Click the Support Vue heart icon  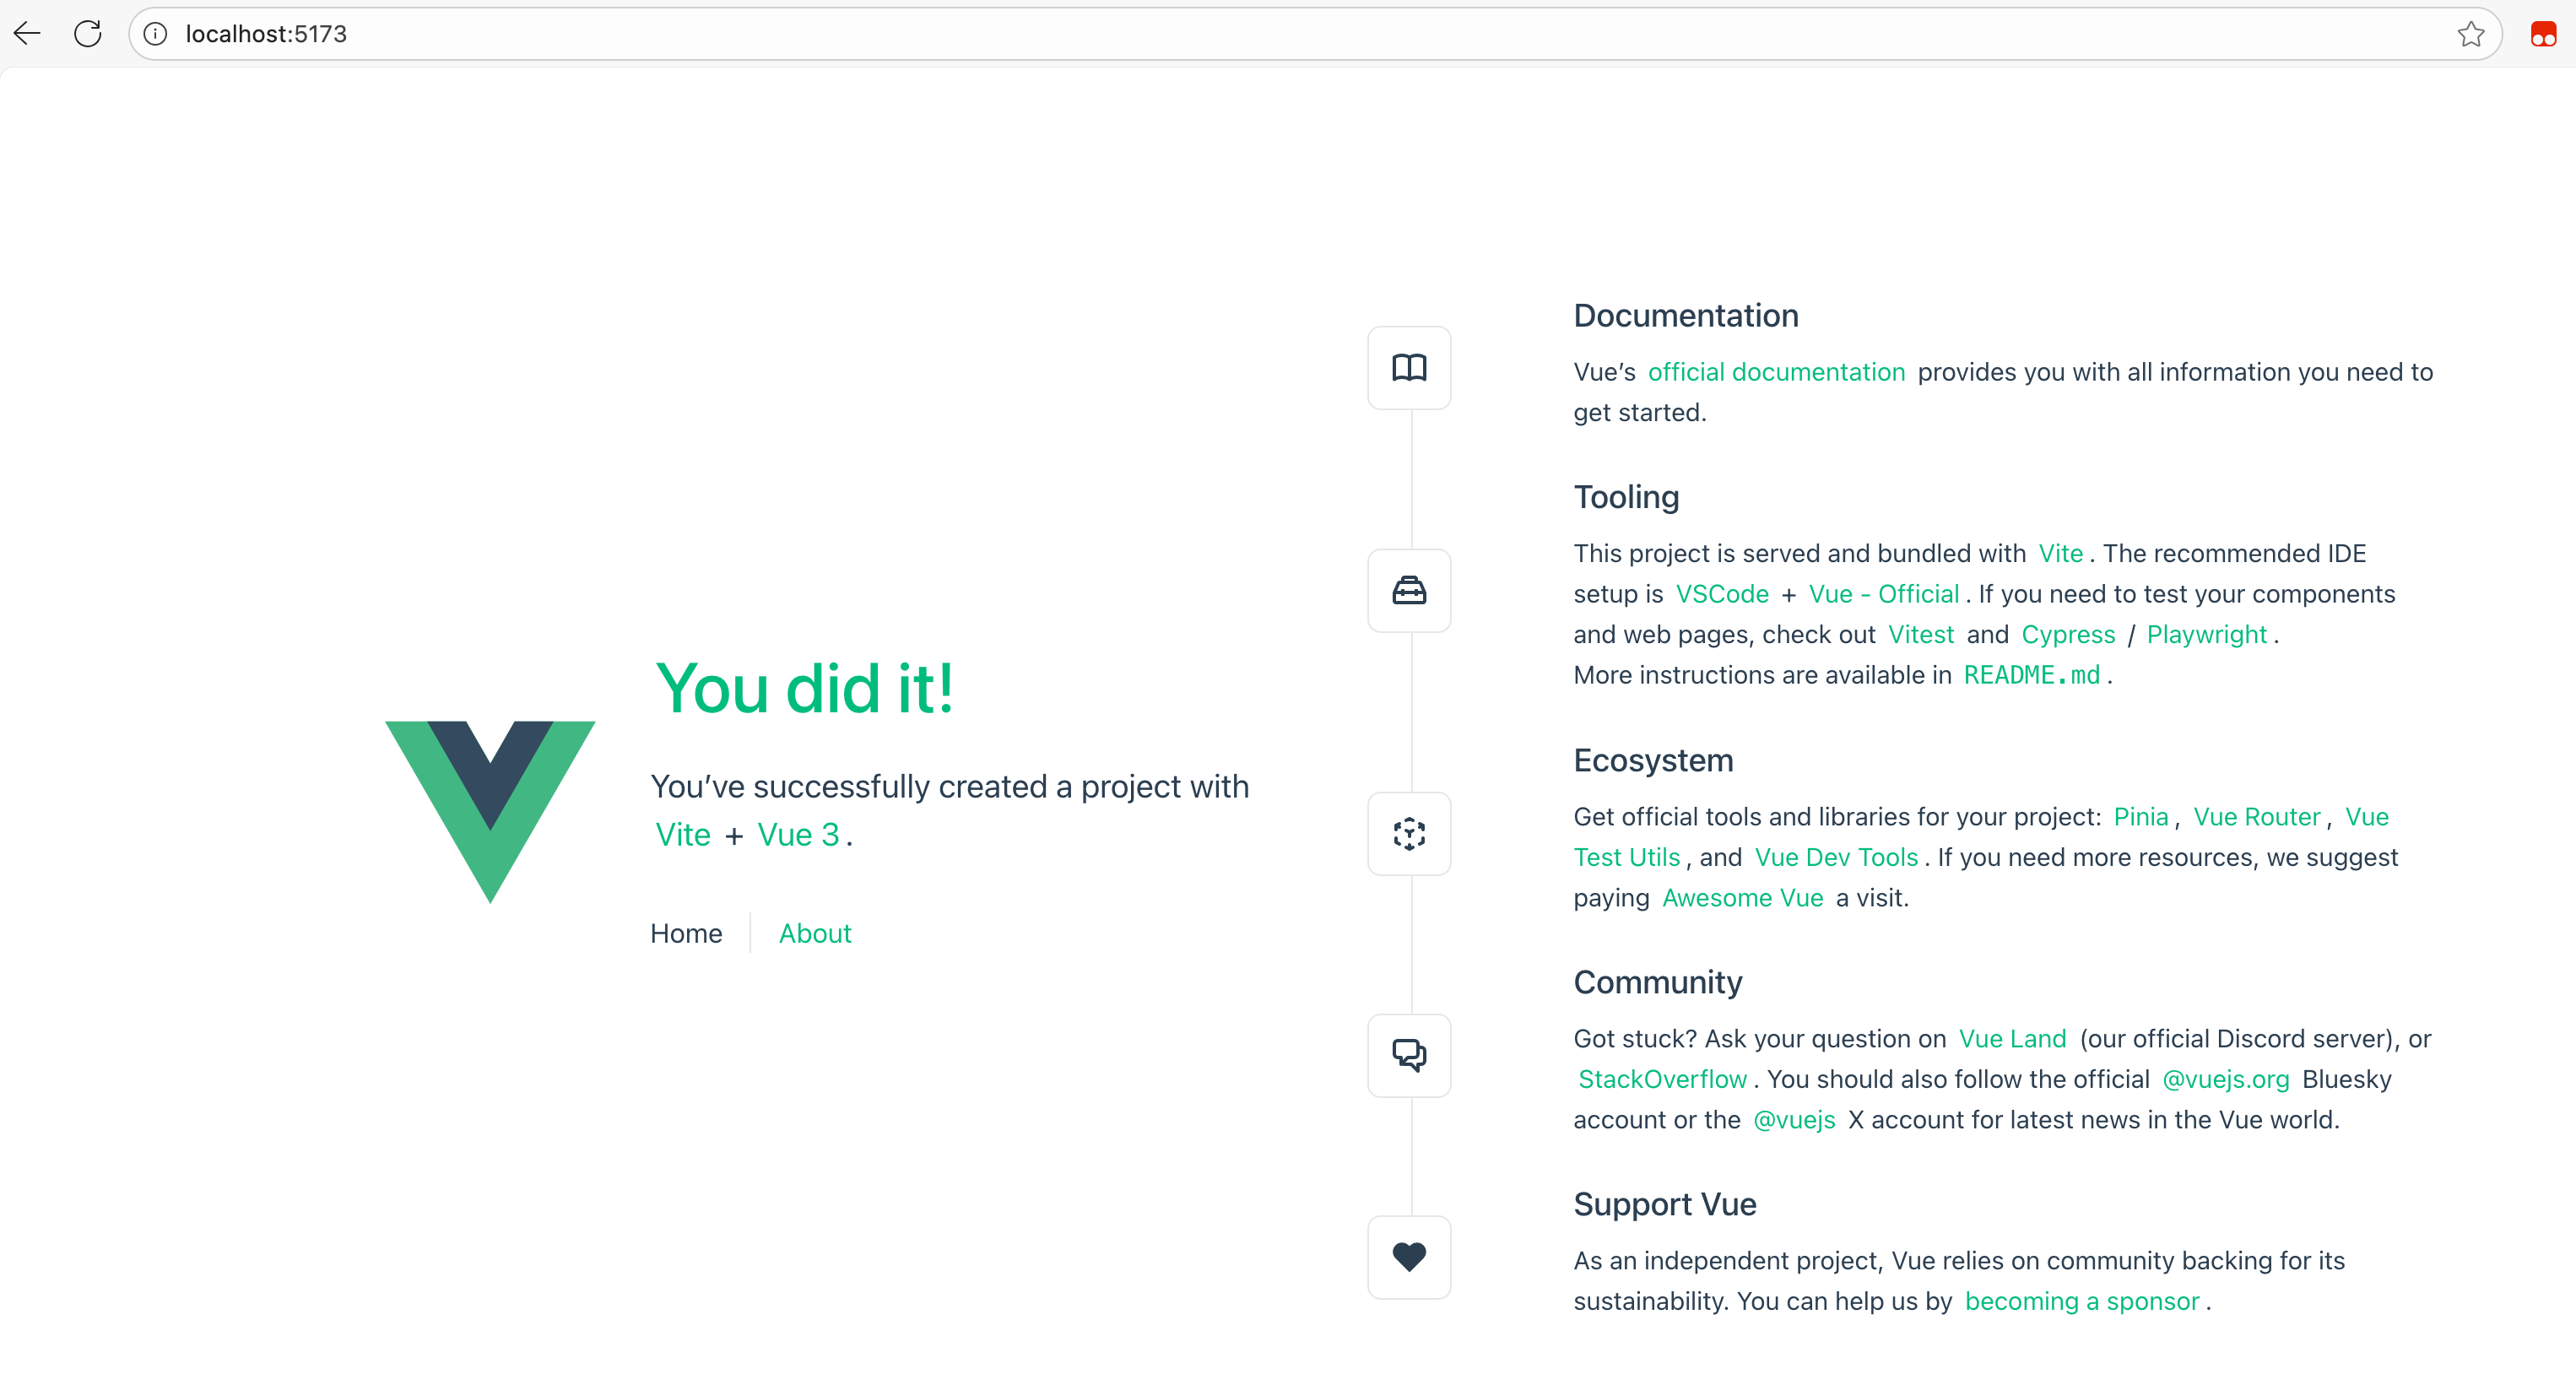pos(1409,1257)
